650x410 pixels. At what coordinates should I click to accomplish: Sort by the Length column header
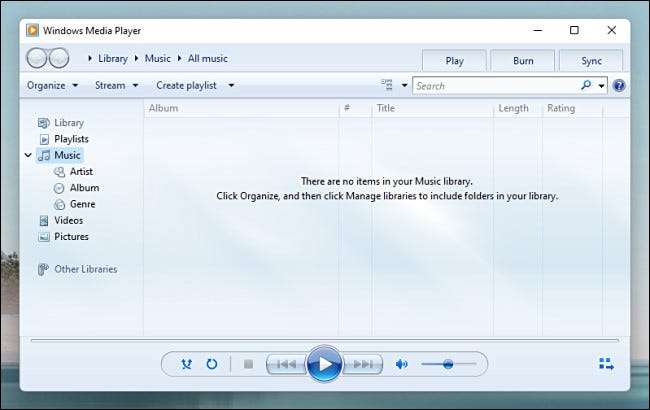pos(518,108)
